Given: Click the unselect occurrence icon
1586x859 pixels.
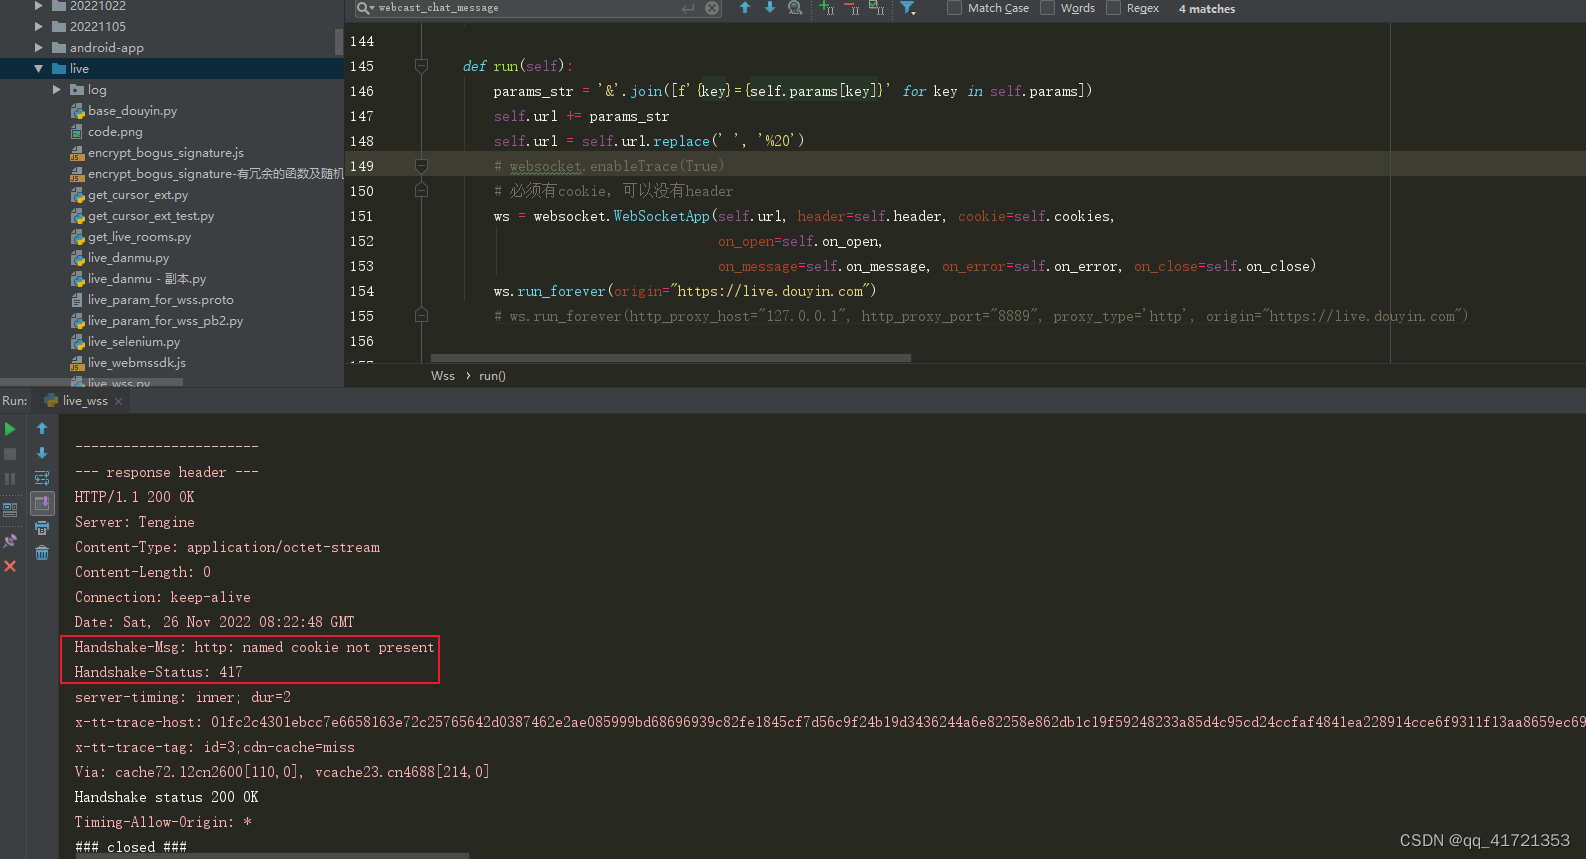Looking at the screenshot, I should pyautogui.click(x=851, y=8).
